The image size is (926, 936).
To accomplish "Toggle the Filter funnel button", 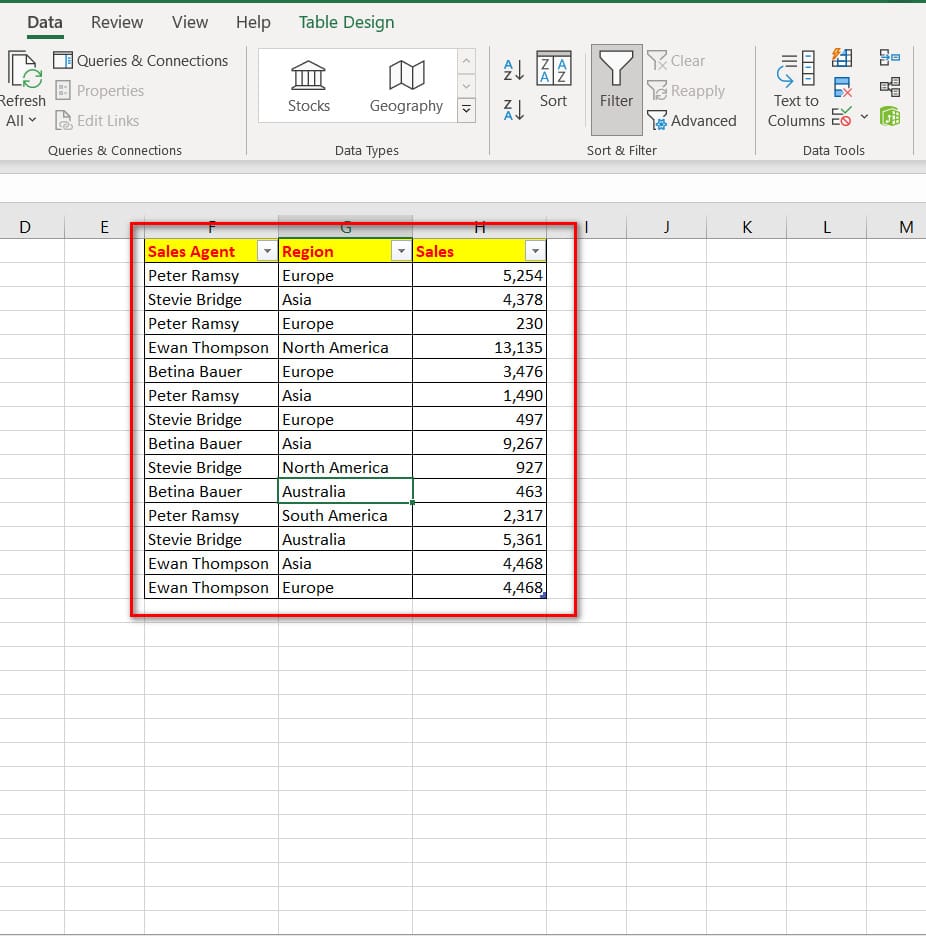I will [x=616, y=82].
